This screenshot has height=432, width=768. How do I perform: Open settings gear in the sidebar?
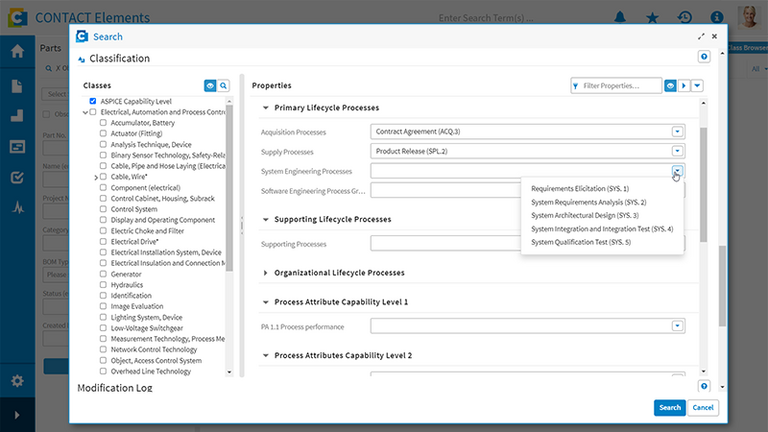pos(17,381)
